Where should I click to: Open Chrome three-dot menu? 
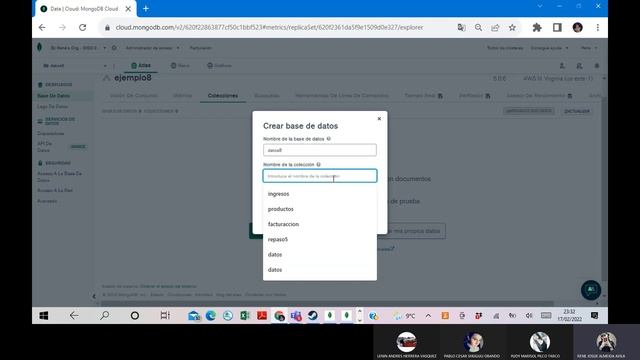point(598,27)
